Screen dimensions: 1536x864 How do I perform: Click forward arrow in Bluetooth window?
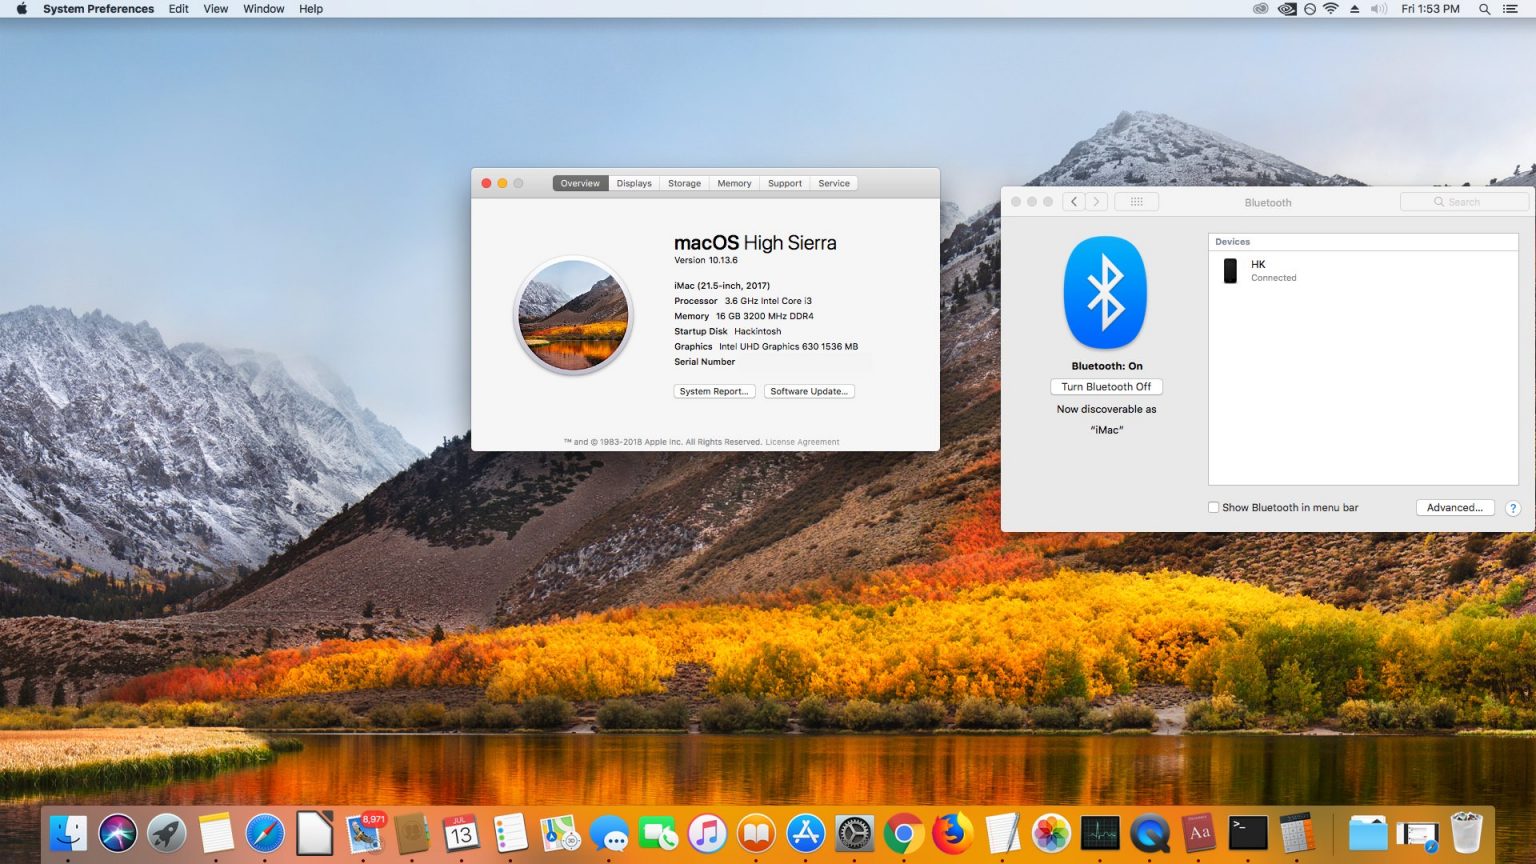[x=1097, y=202]
